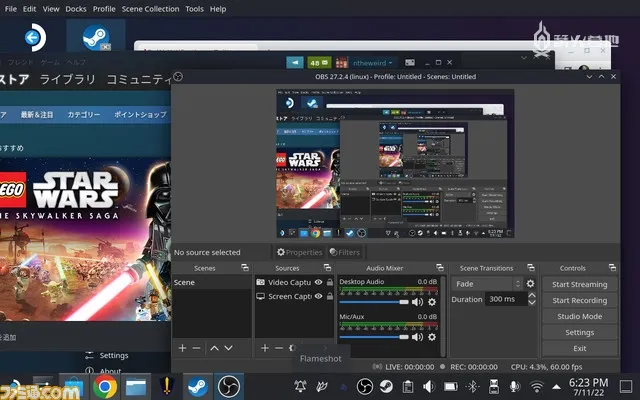Open the Profile menu
This screenshot has height=400, width=640.
click(x=104, y=9)
